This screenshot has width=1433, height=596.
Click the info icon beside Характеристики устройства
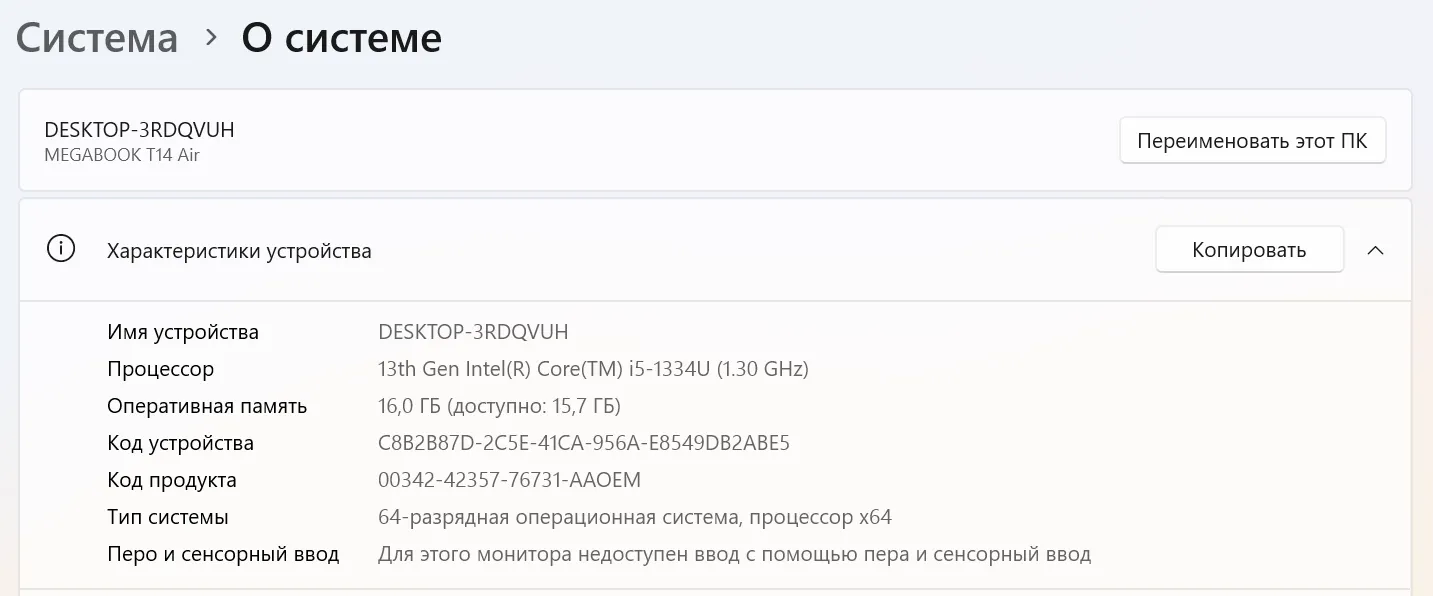coord(61,250)
